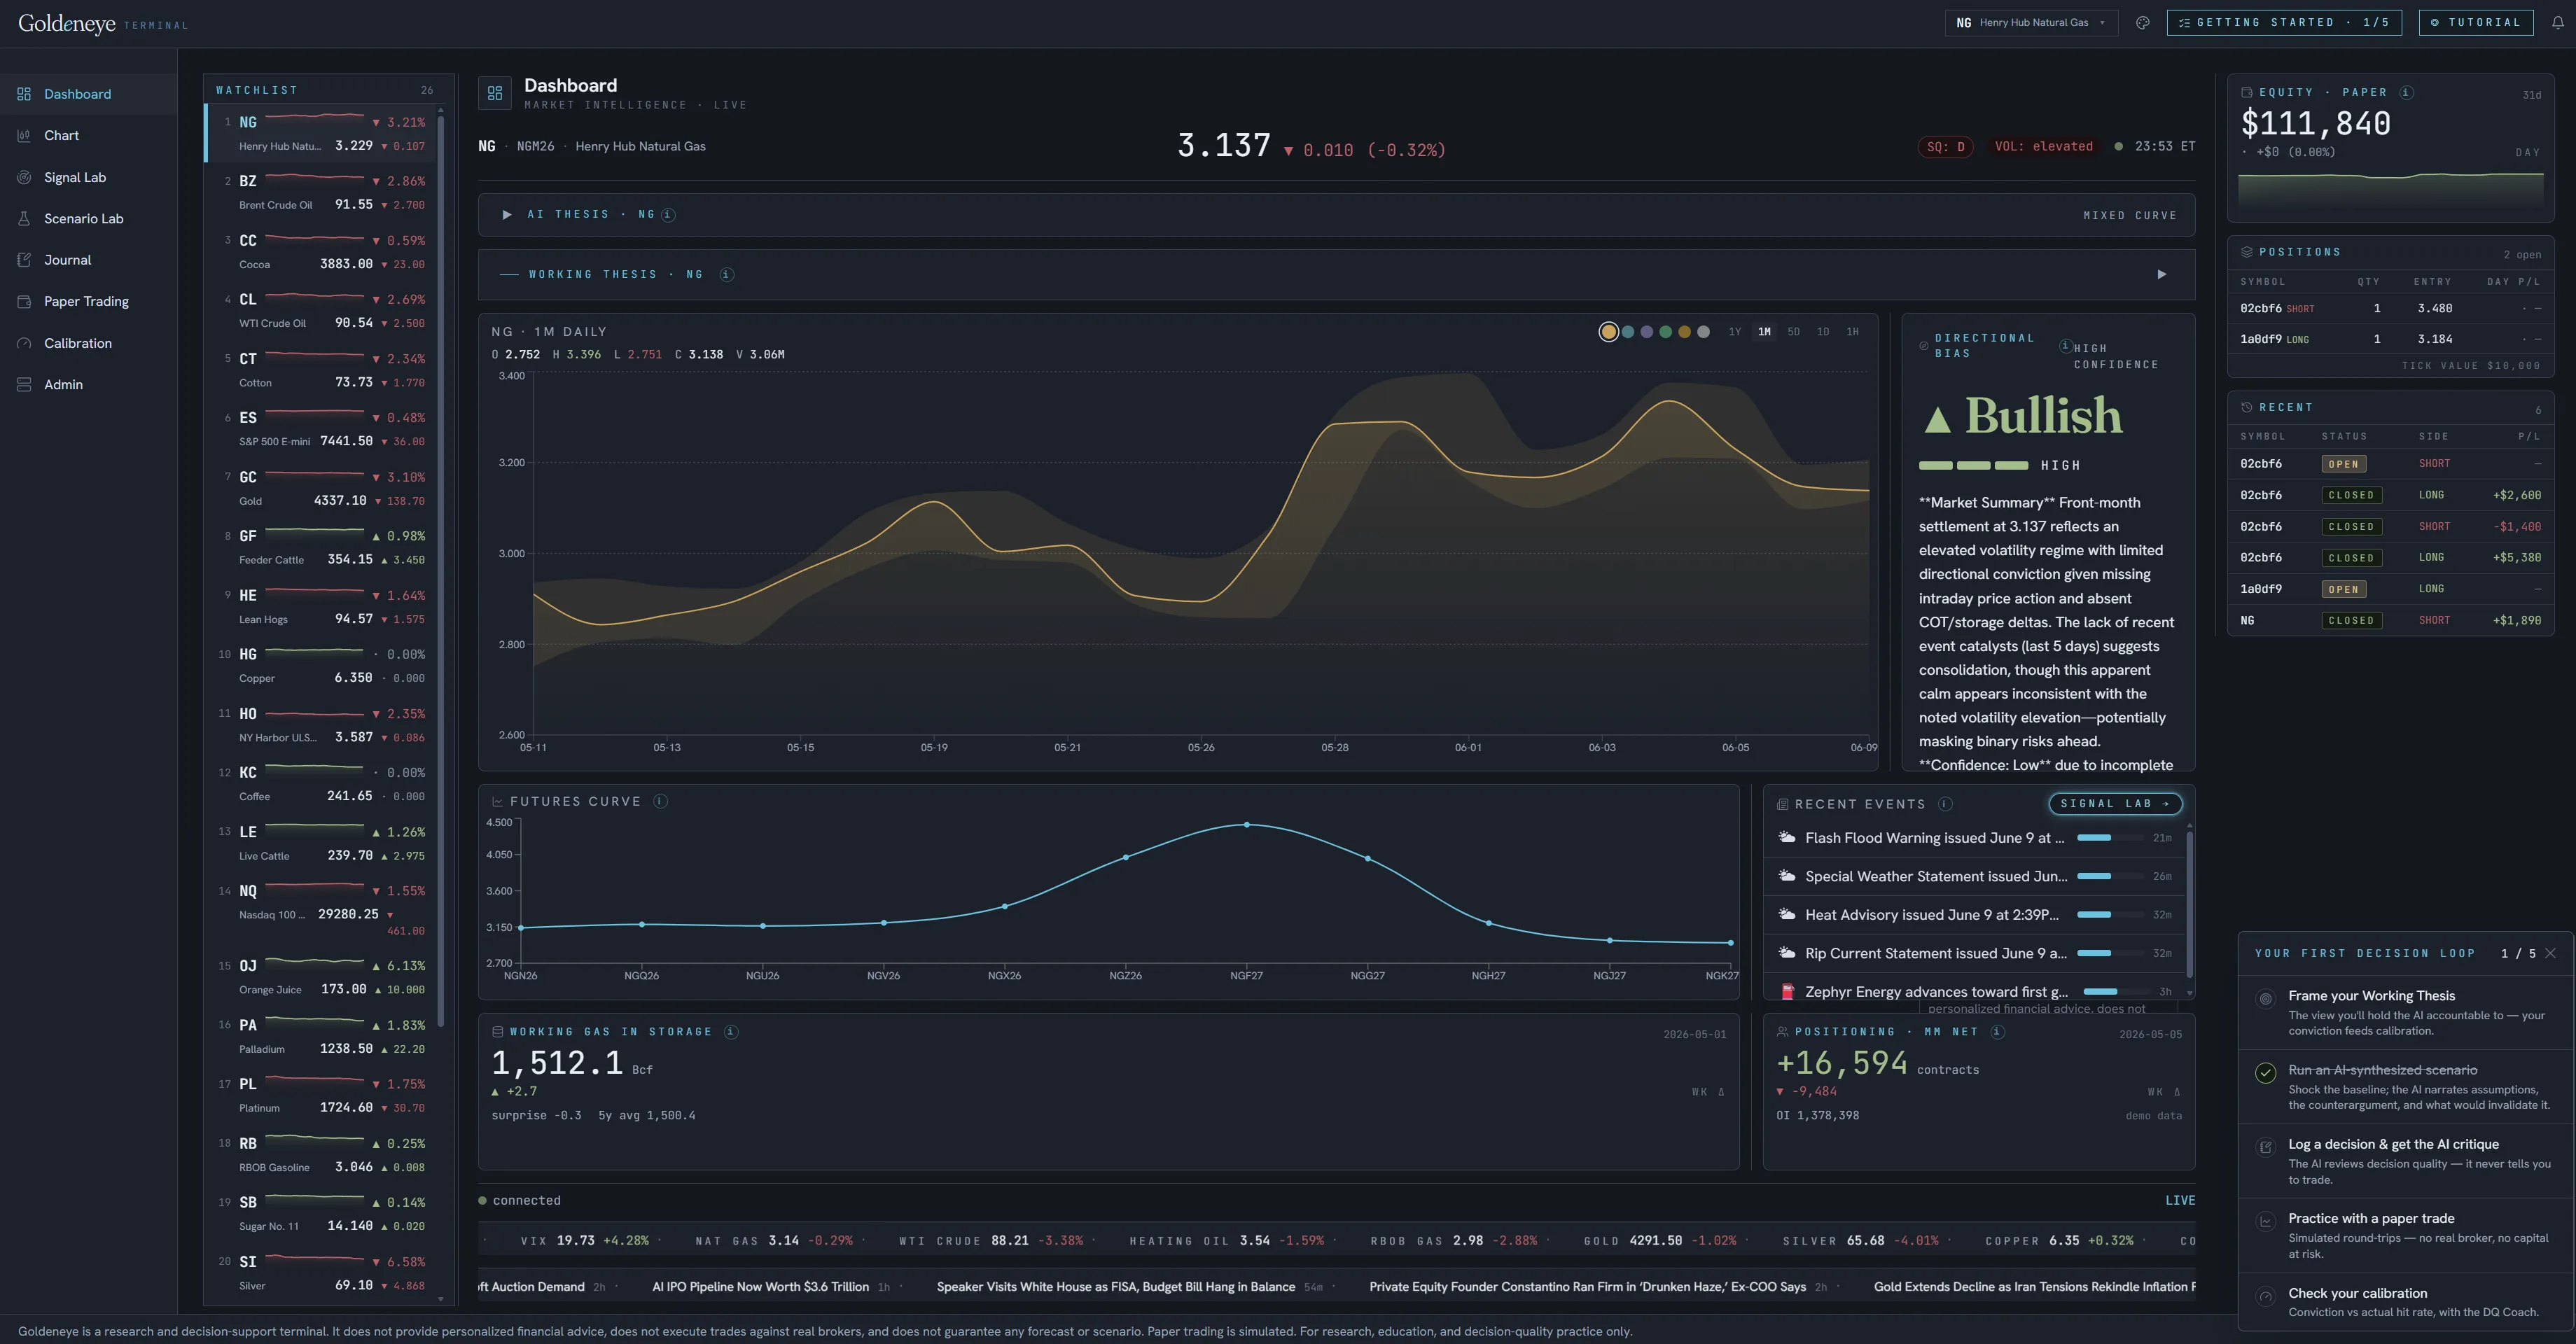
Task: Select the 1Y chart range
Action: coord(1735,332)
